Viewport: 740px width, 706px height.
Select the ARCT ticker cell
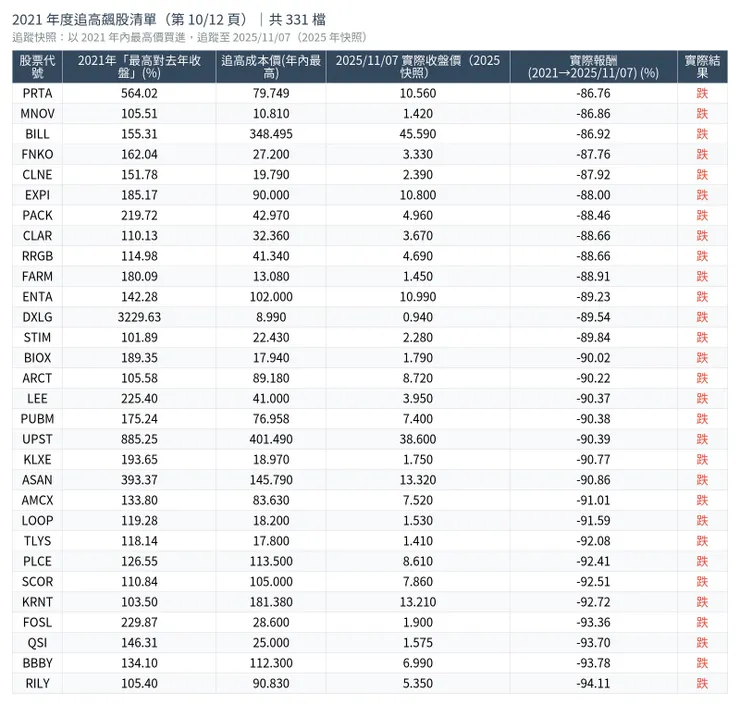click(x=37, y=378)
